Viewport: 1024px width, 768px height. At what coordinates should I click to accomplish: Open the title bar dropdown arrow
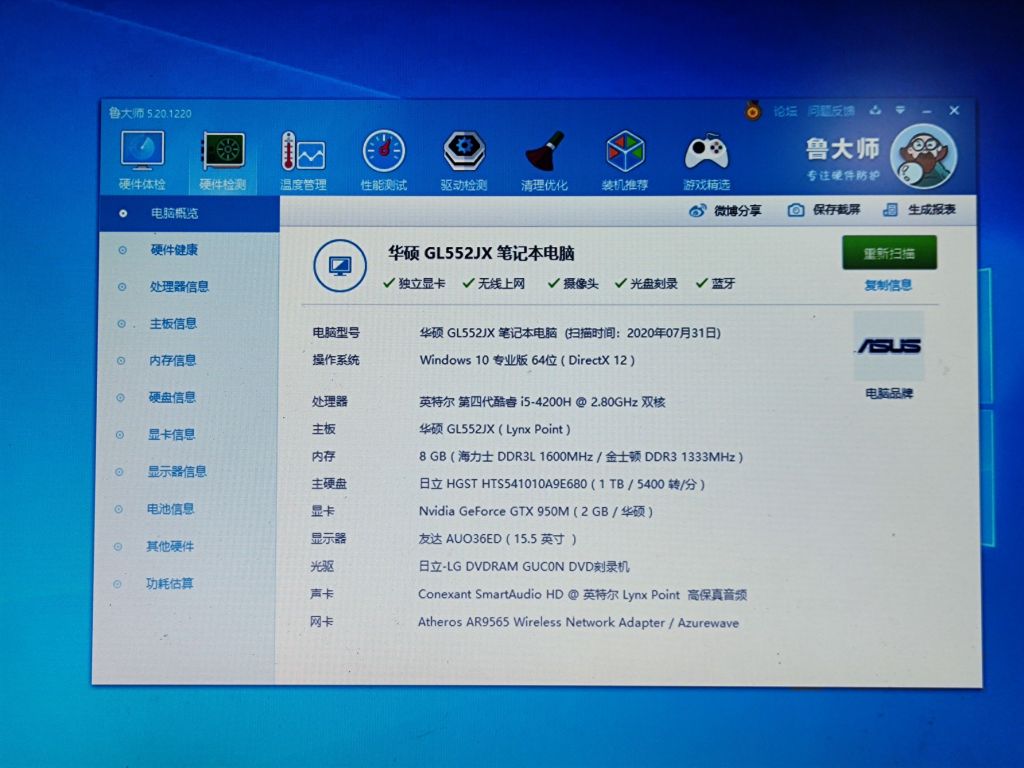point(902,110)
